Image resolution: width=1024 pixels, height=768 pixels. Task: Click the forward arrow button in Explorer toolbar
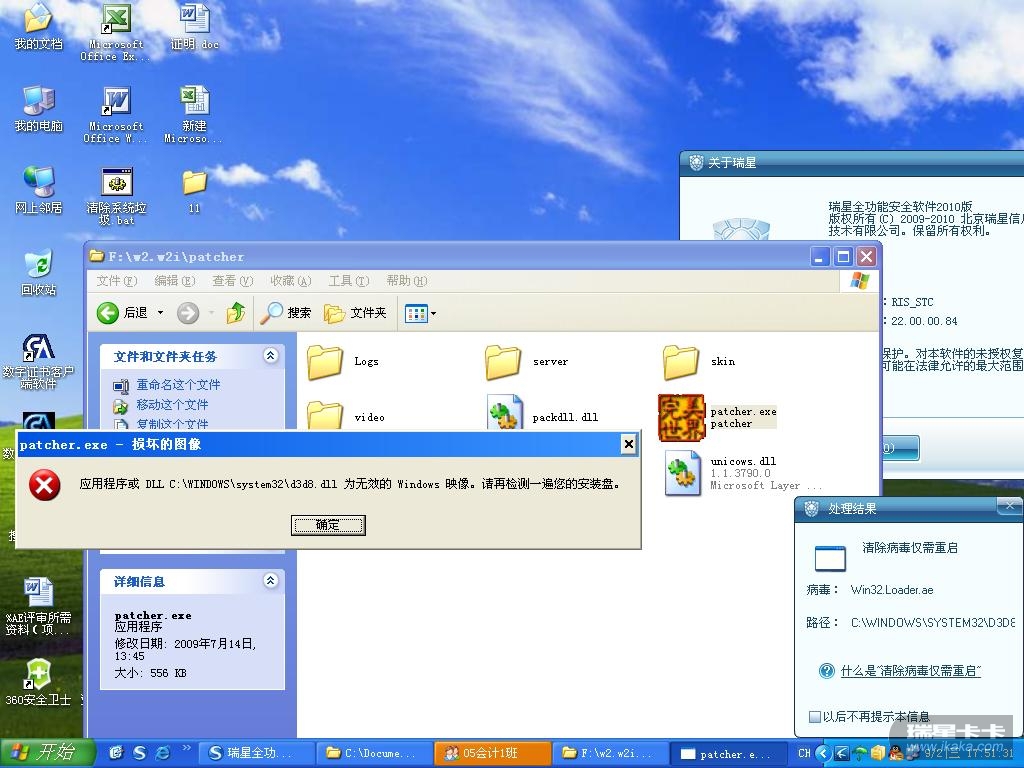coord(188,313)
